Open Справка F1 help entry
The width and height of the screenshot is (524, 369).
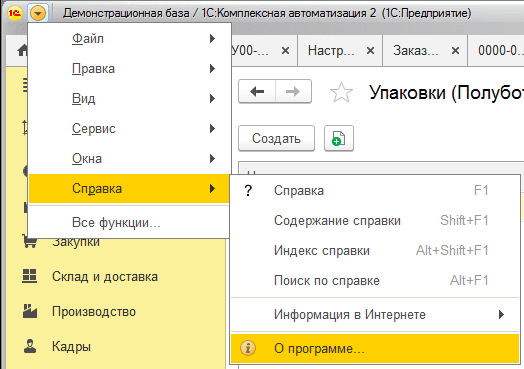(x=375, y=191)
